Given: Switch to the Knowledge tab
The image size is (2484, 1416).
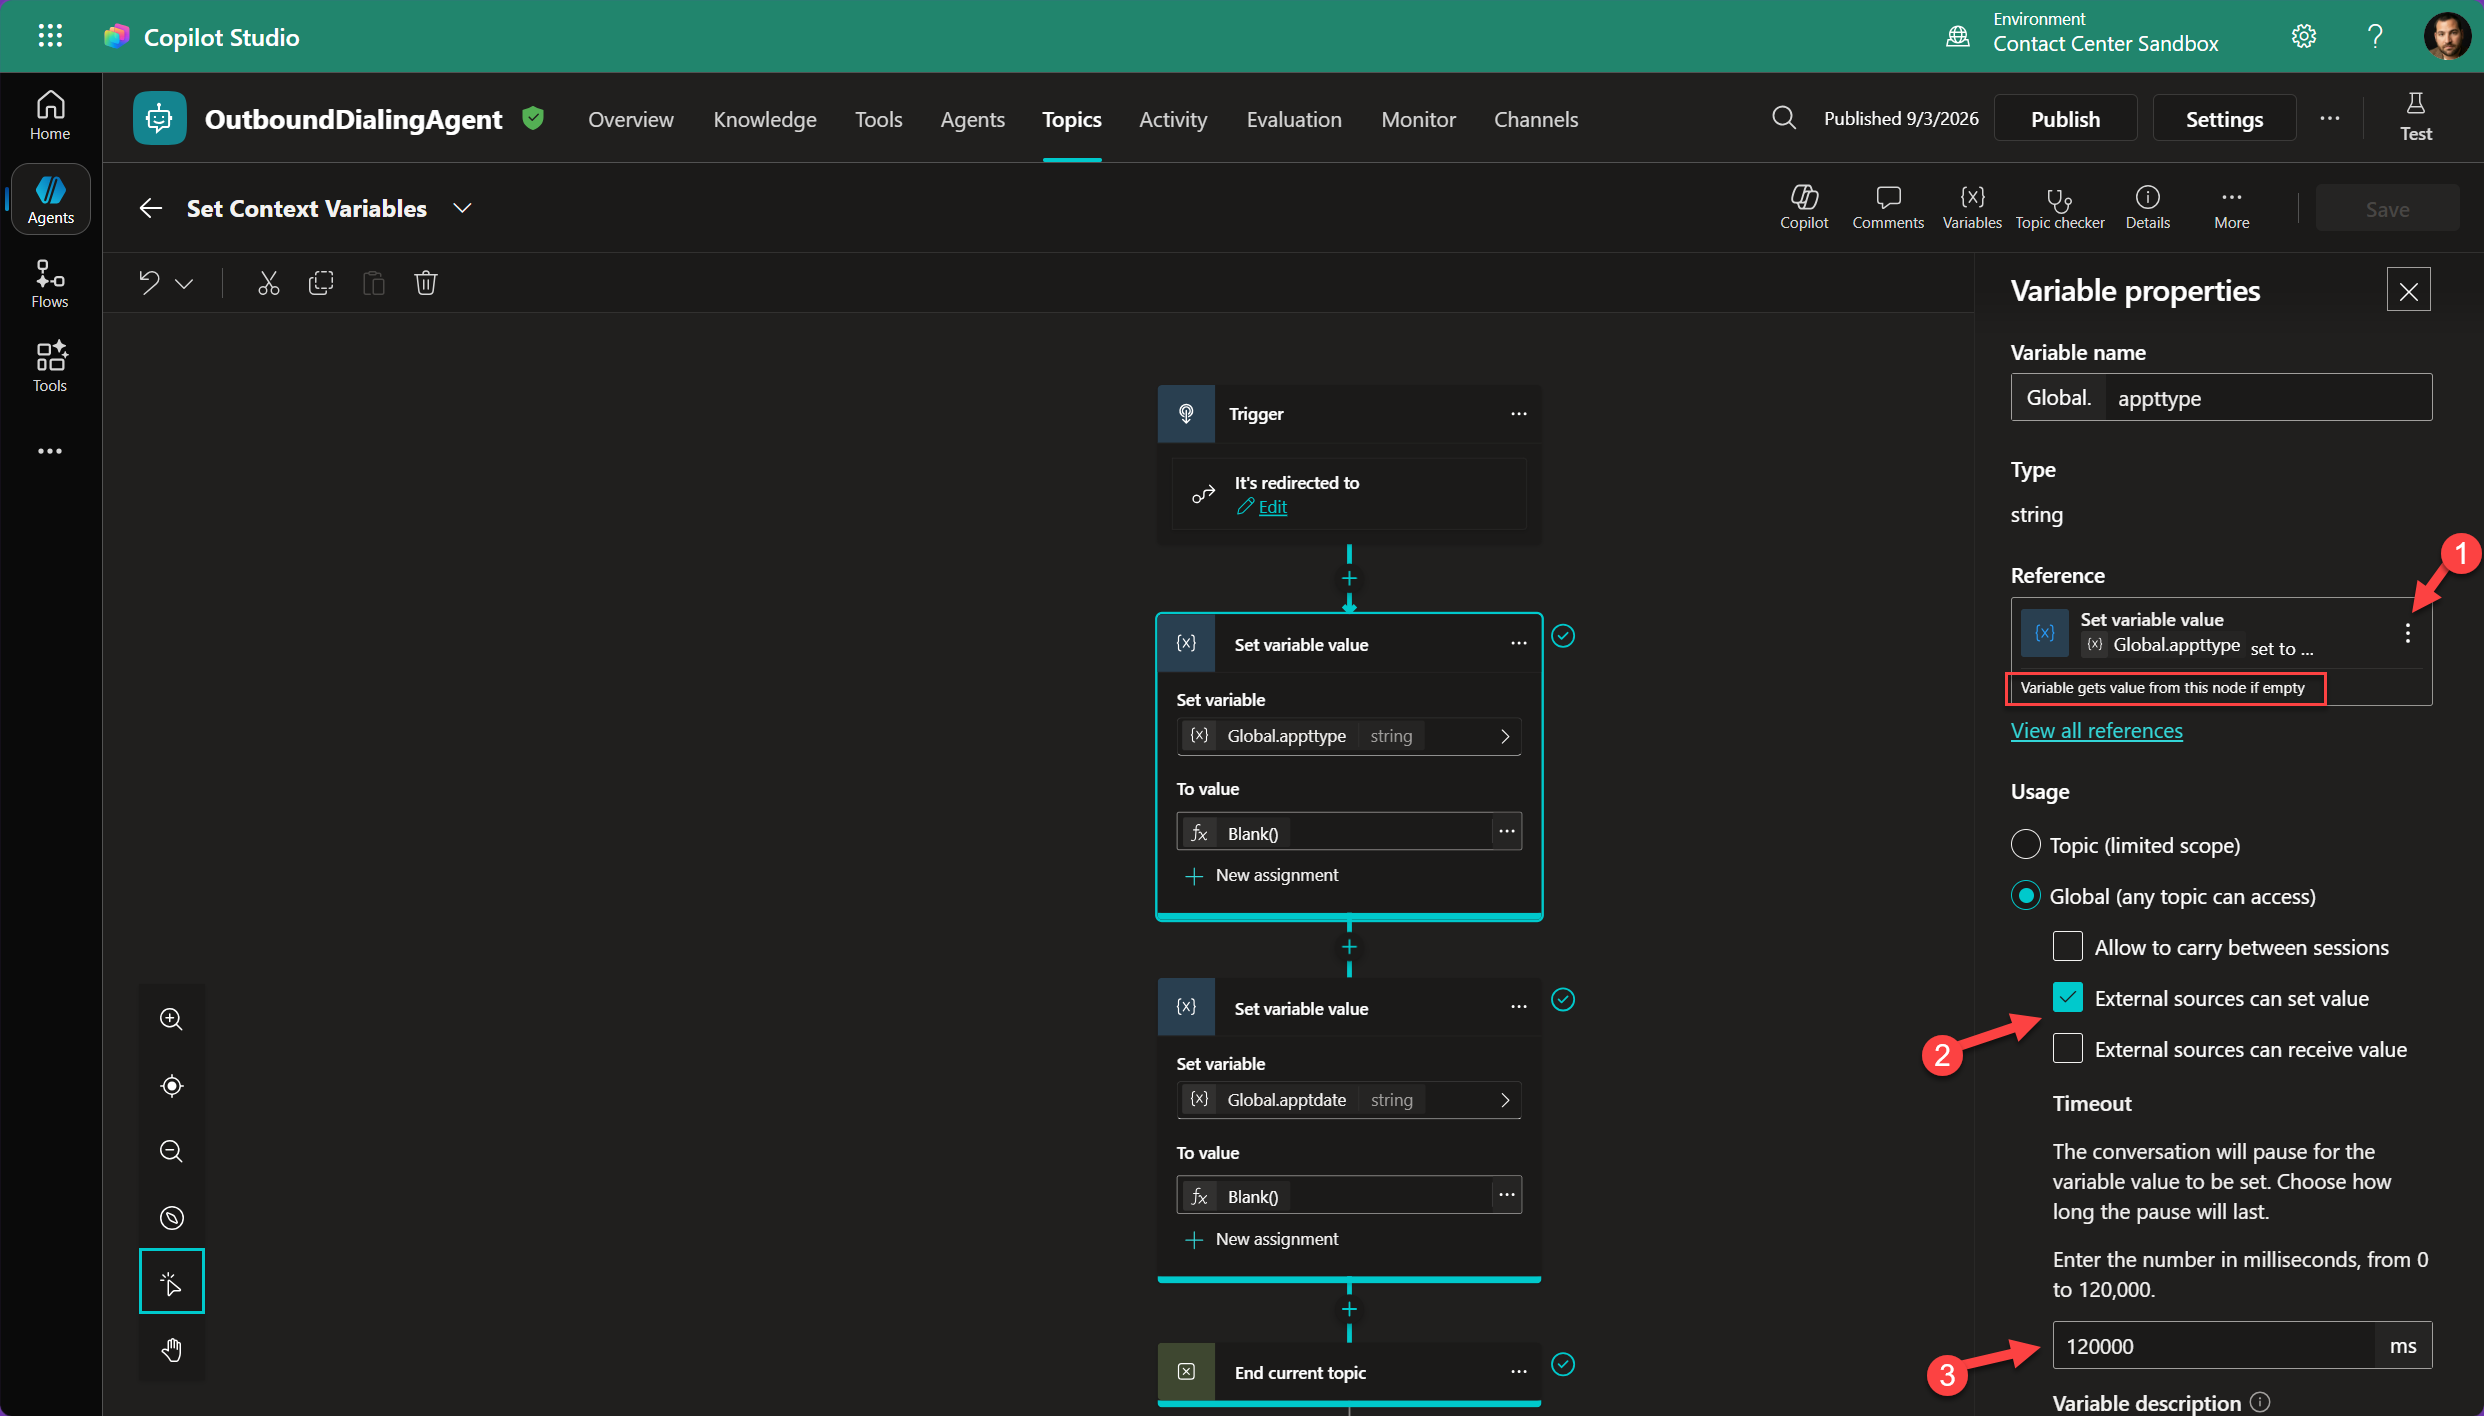Looking at the screenshot, I should 765,119.
